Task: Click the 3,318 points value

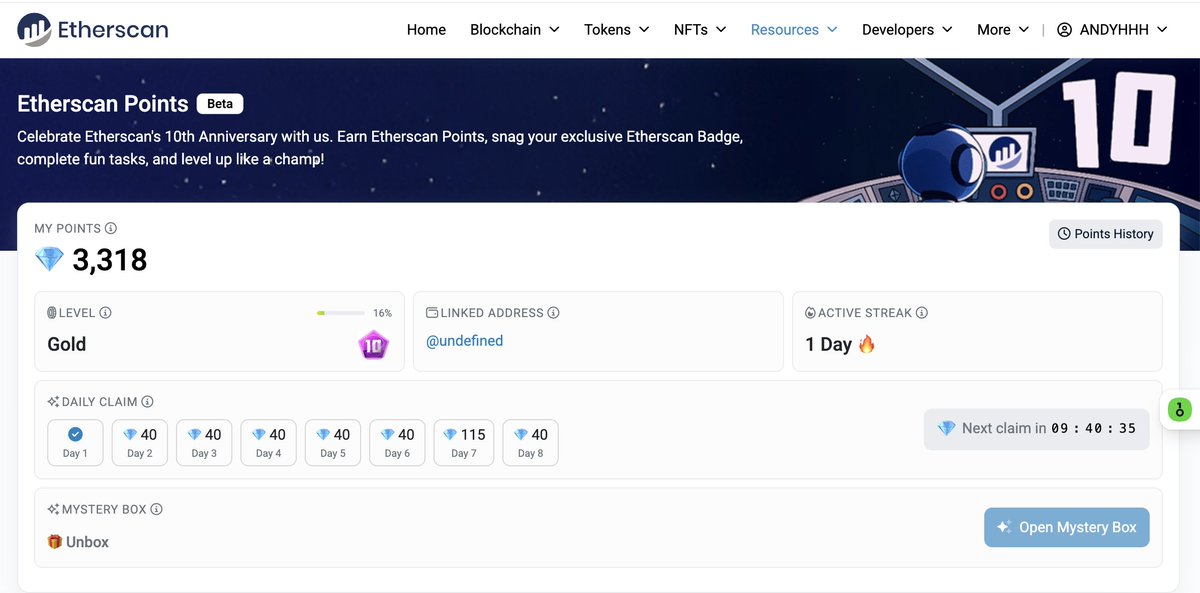Action: coord(110,261)
